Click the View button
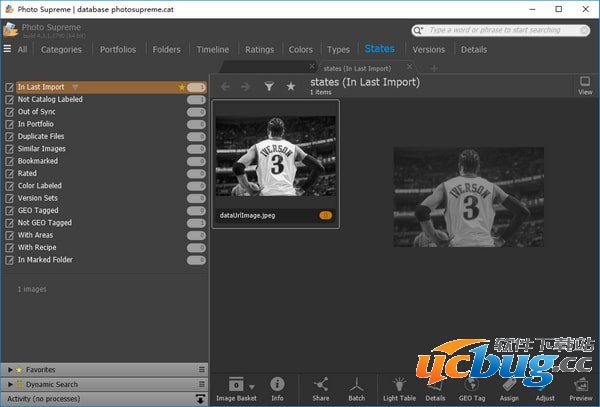 coord(585,86)
